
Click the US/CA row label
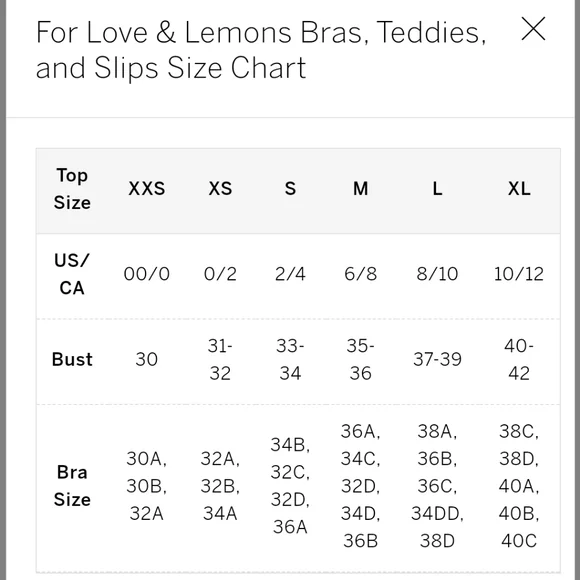72,274
